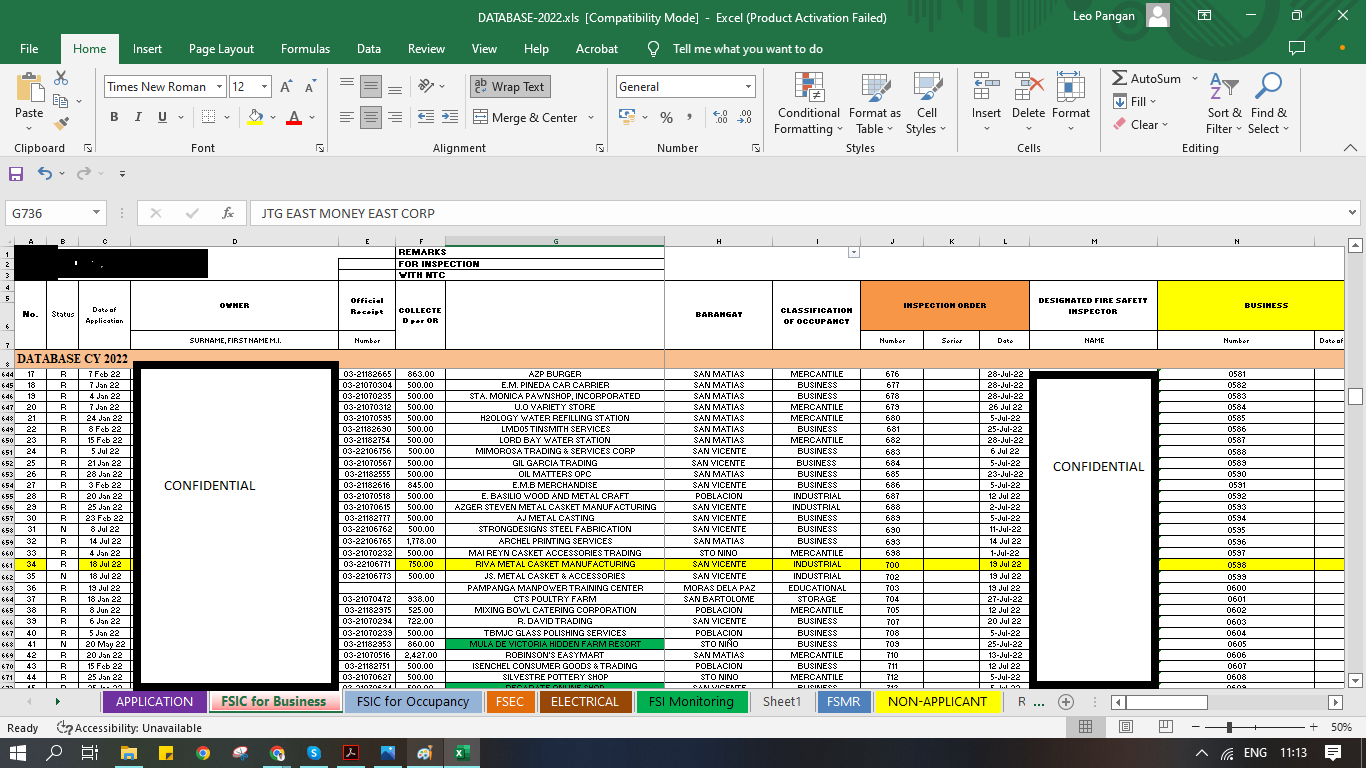Open the FSIC for Occupancy sheet tab
Image resolution: width=1366 pixels, height=768 pixels.
coord(413,702)
